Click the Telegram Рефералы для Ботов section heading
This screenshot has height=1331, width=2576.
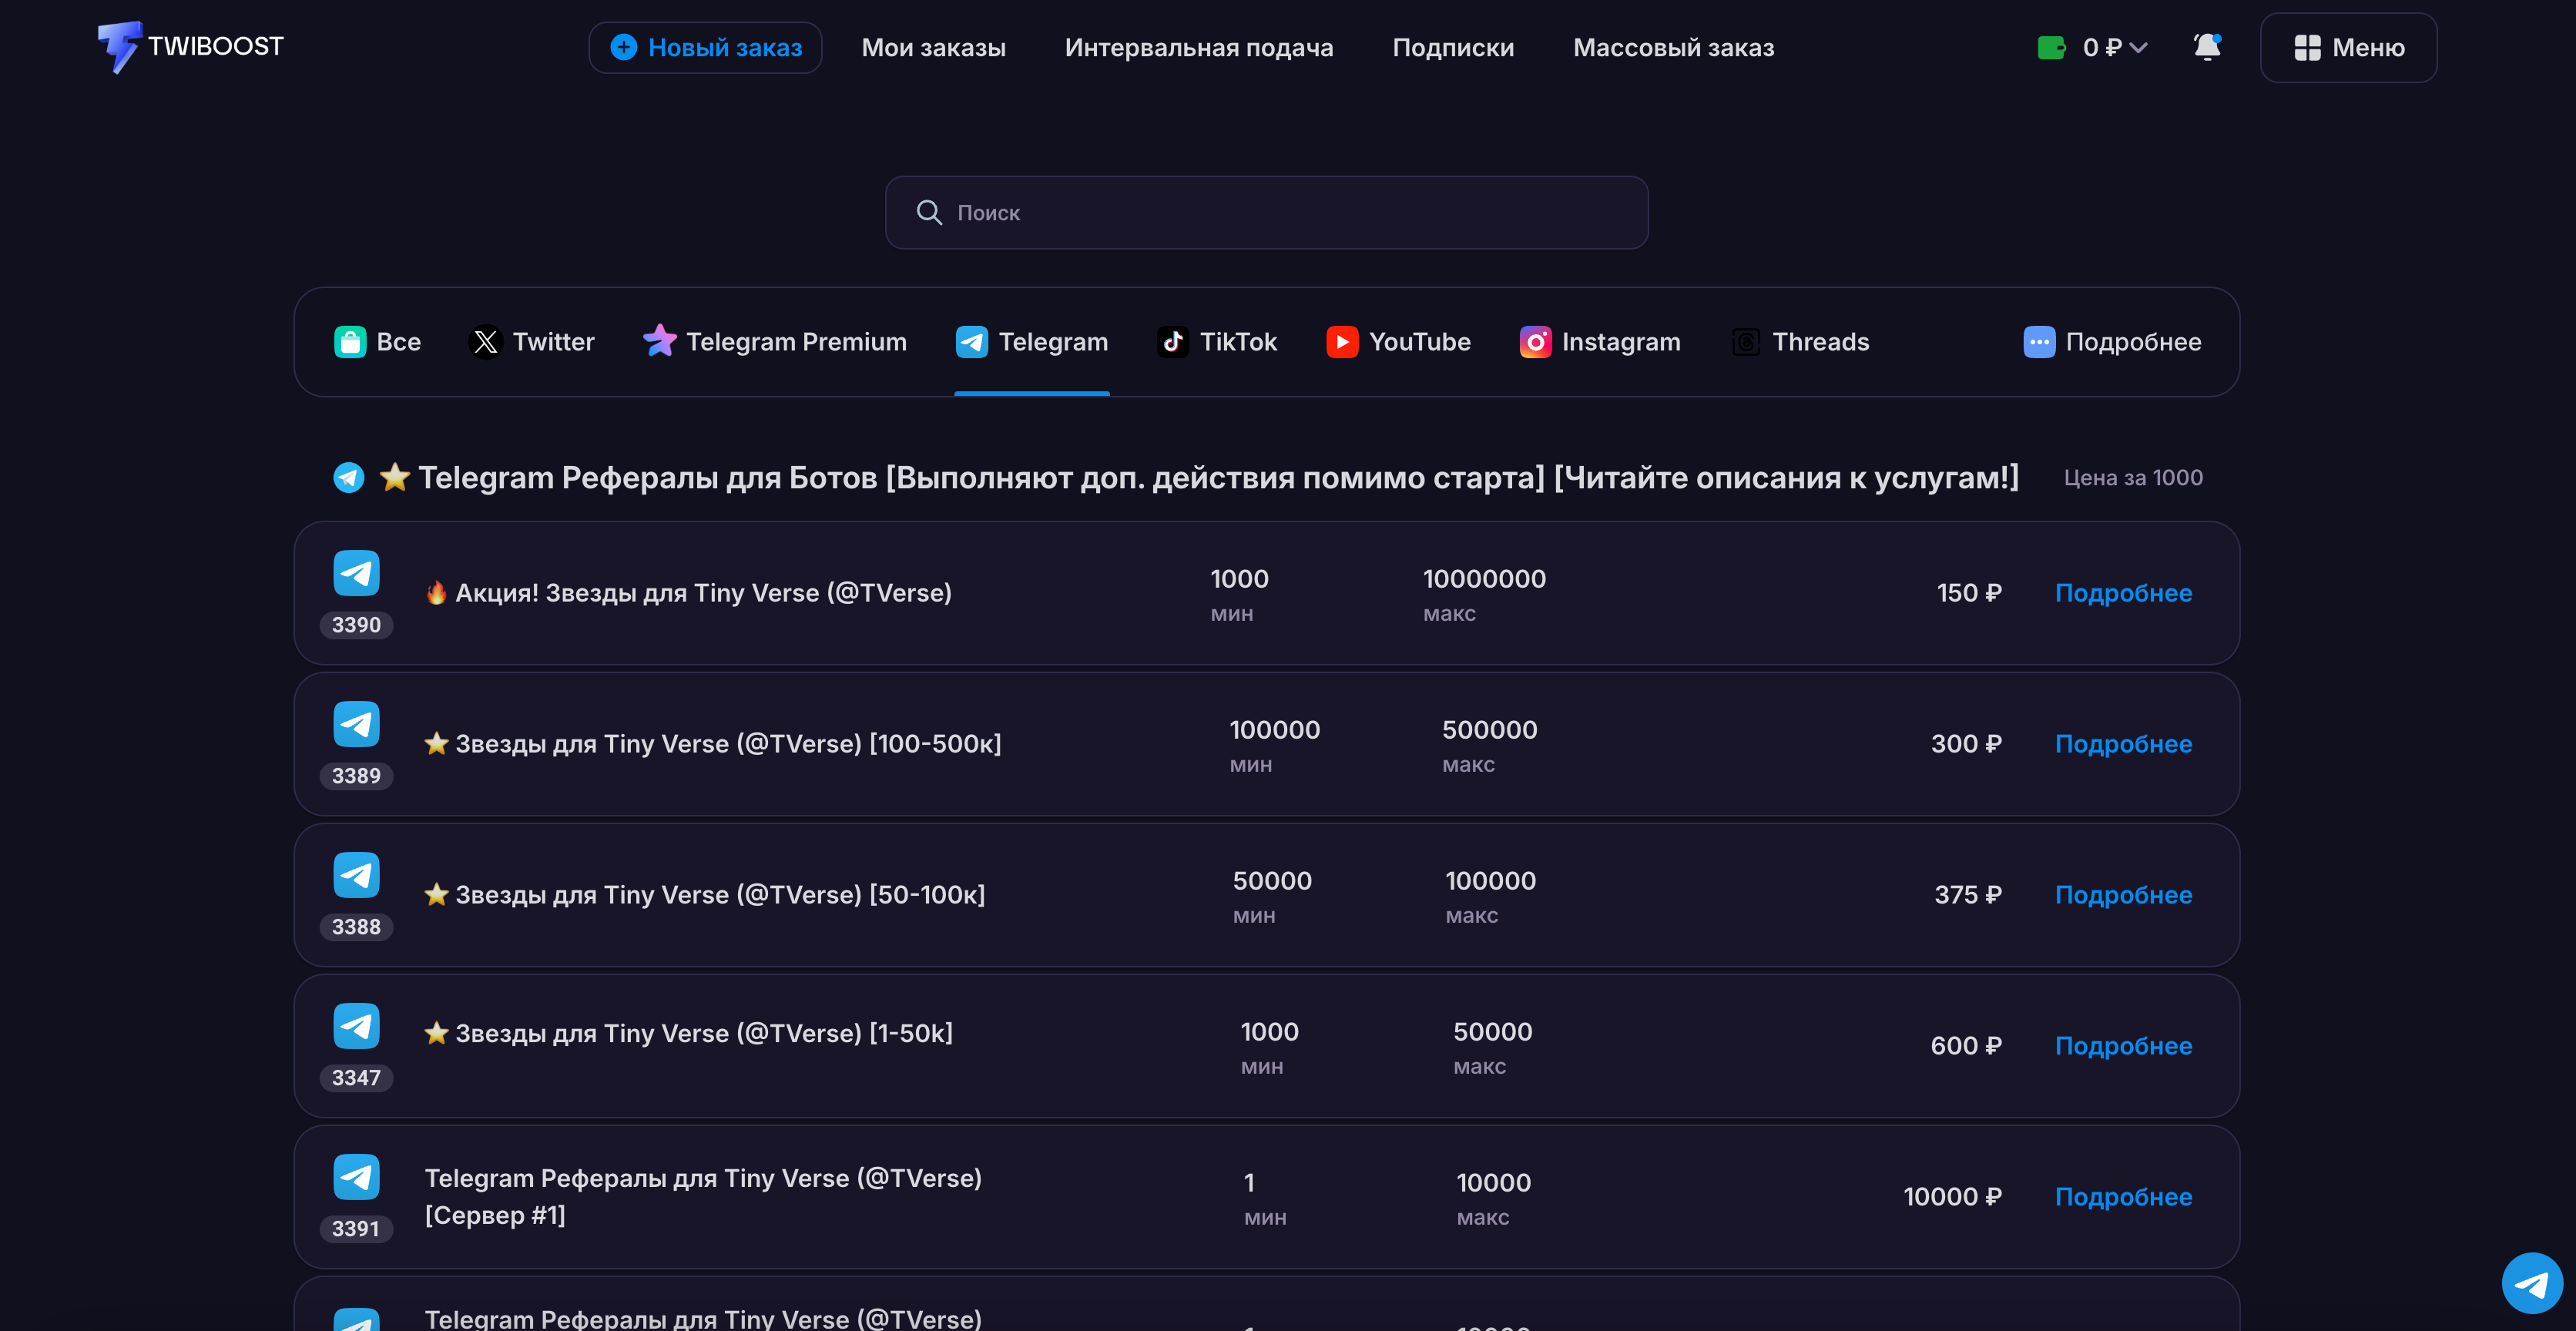1198,477
